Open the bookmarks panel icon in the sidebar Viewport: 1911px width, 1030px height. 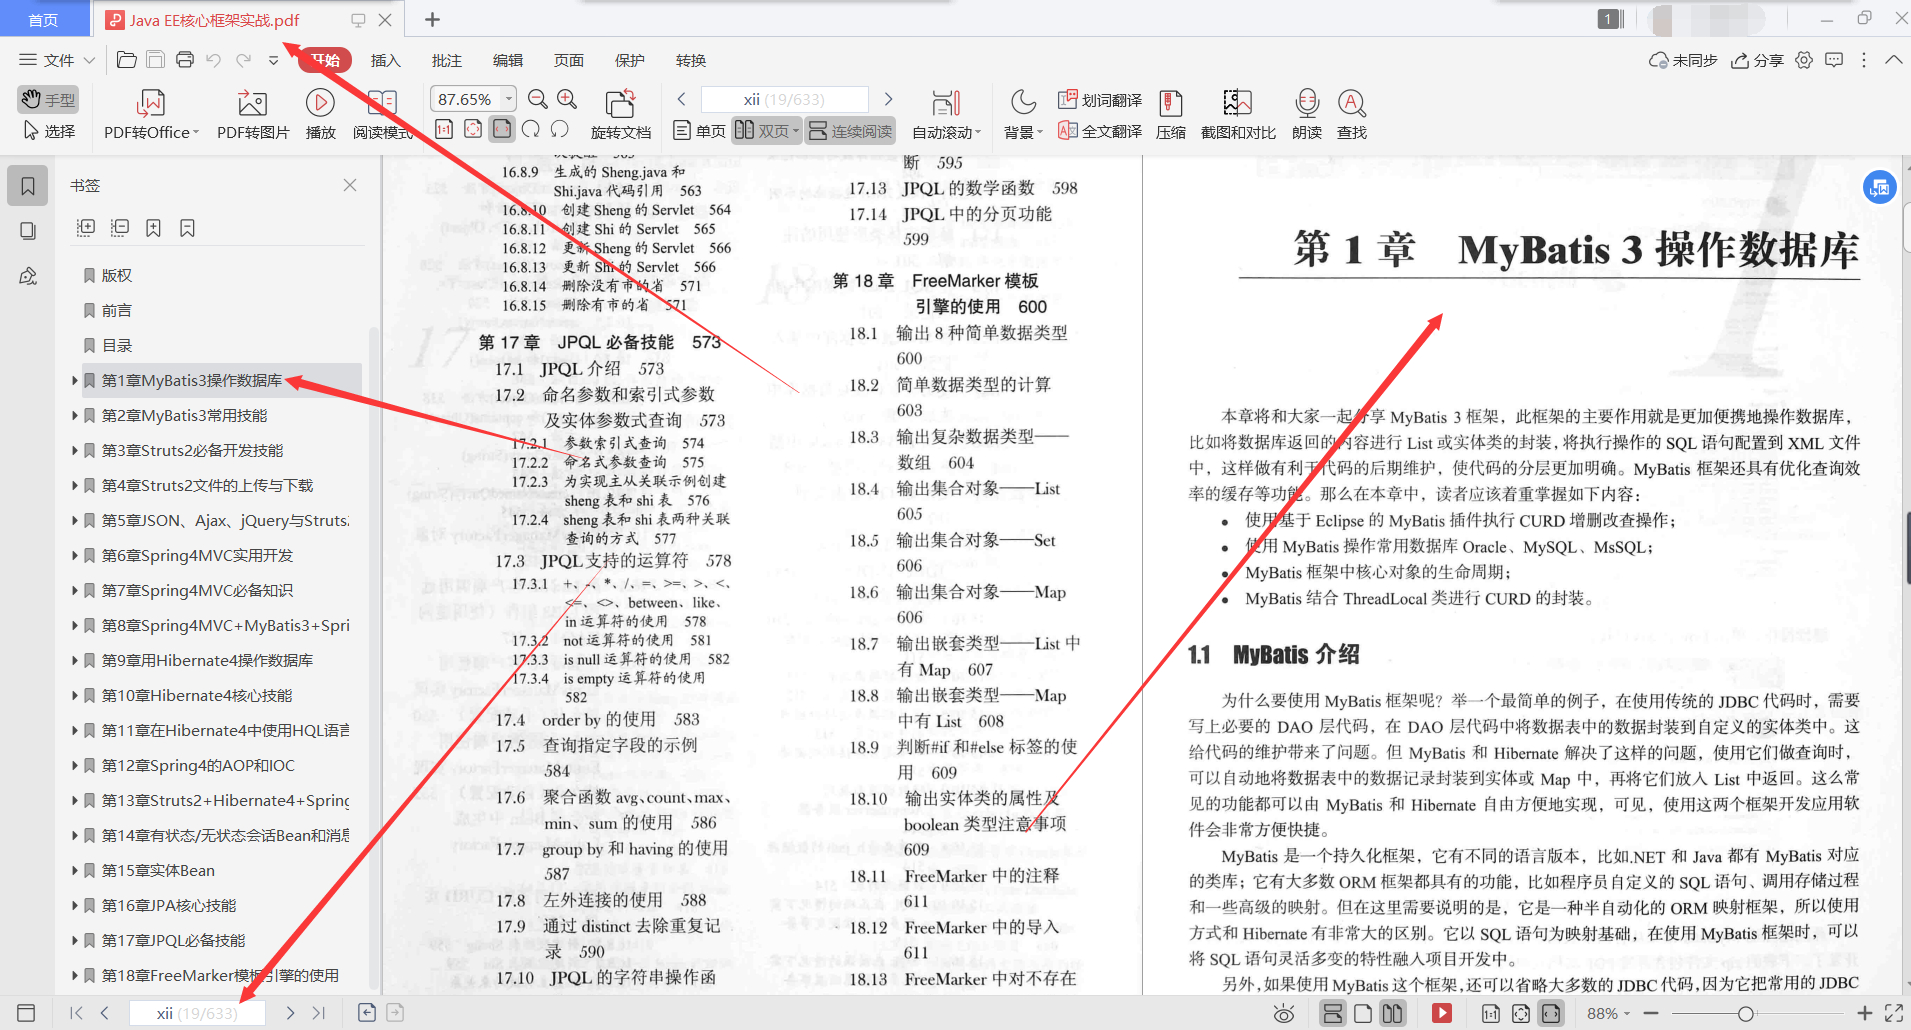28,186
